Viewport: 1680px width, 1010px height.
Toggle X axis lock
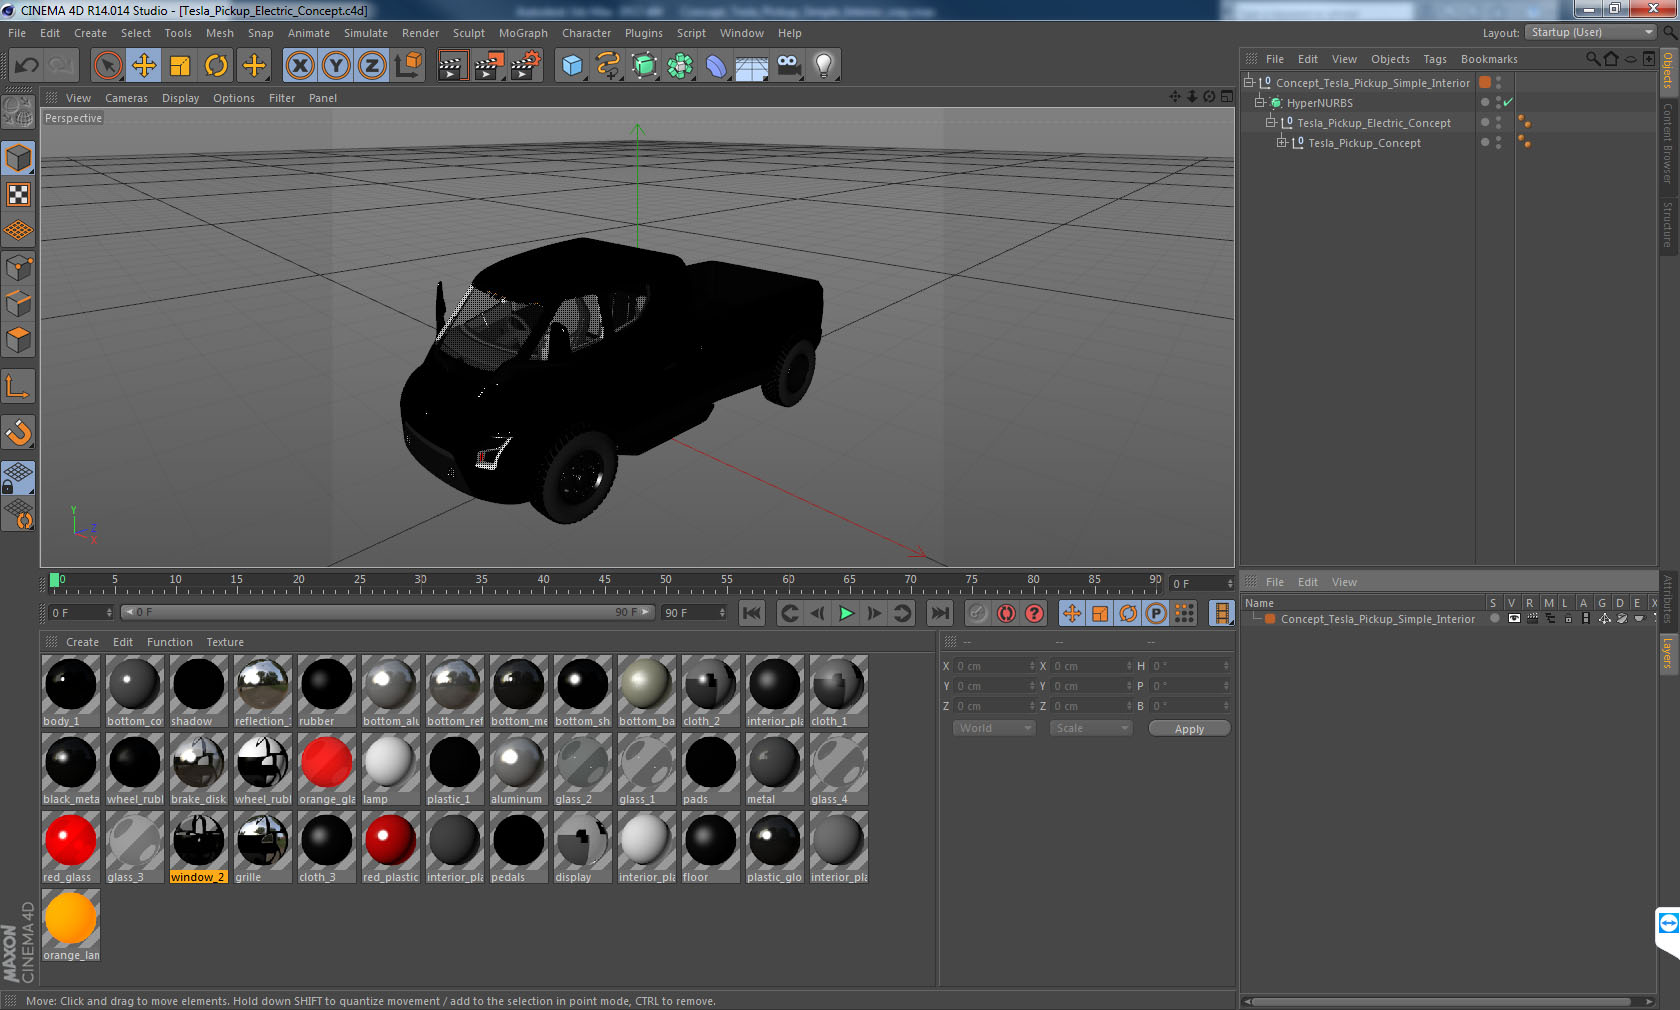[299, 66]
